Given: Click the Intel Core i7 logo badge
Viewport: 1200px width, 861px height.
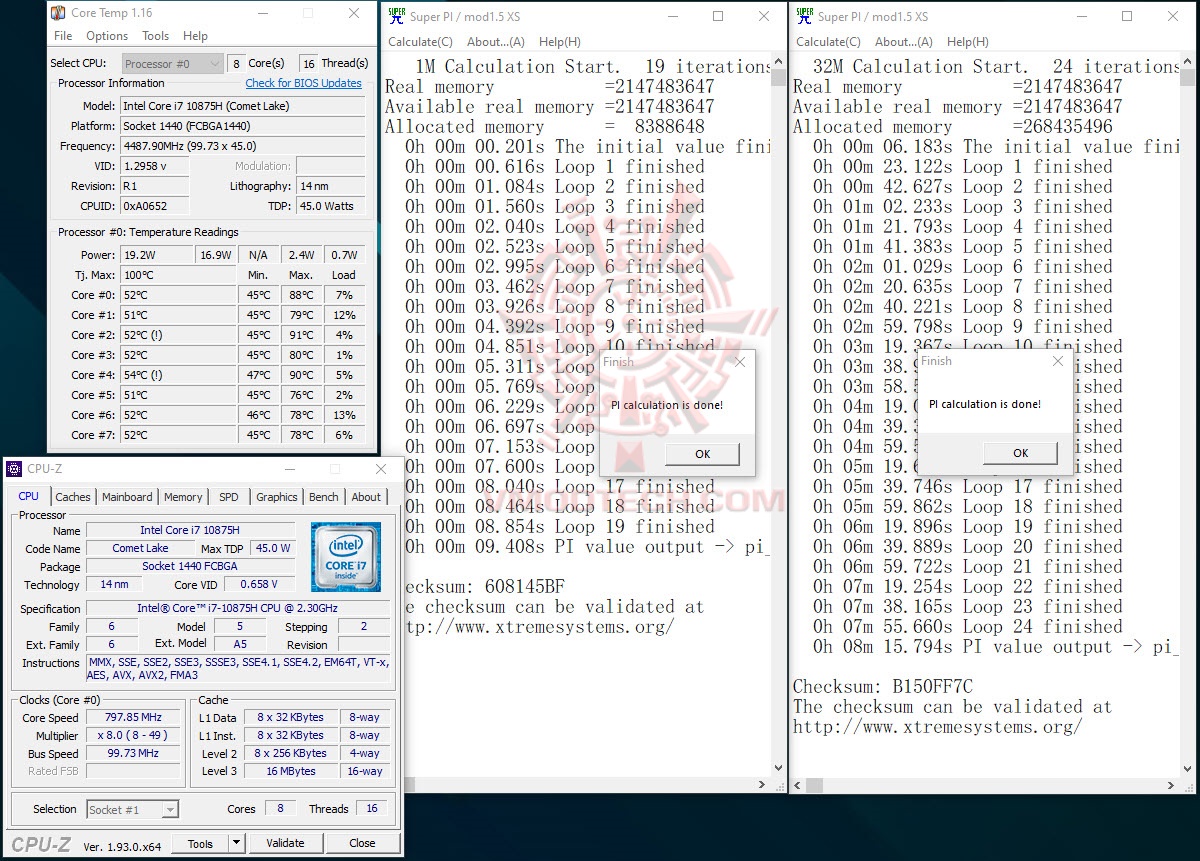Looking at the screenshot, I should pos(346,556).
